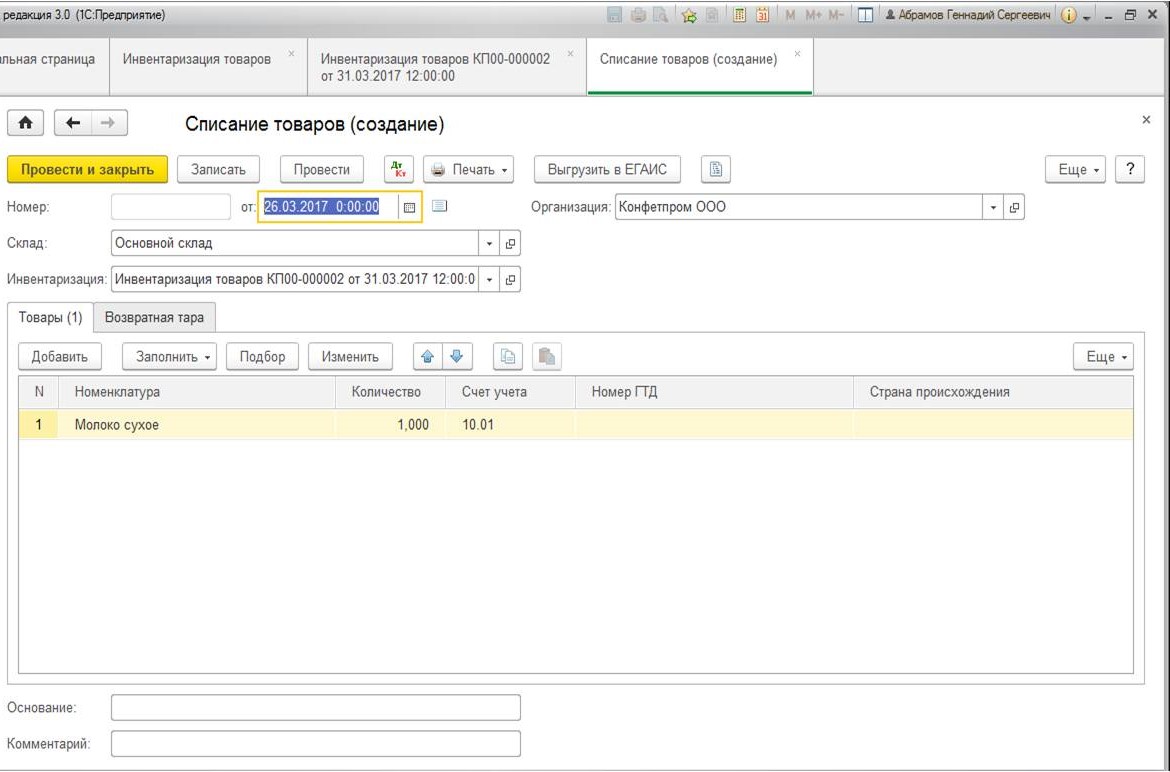The image size is (1170, 772).
Task: Click the back navigation arrow
Action: tap(72, 123)
